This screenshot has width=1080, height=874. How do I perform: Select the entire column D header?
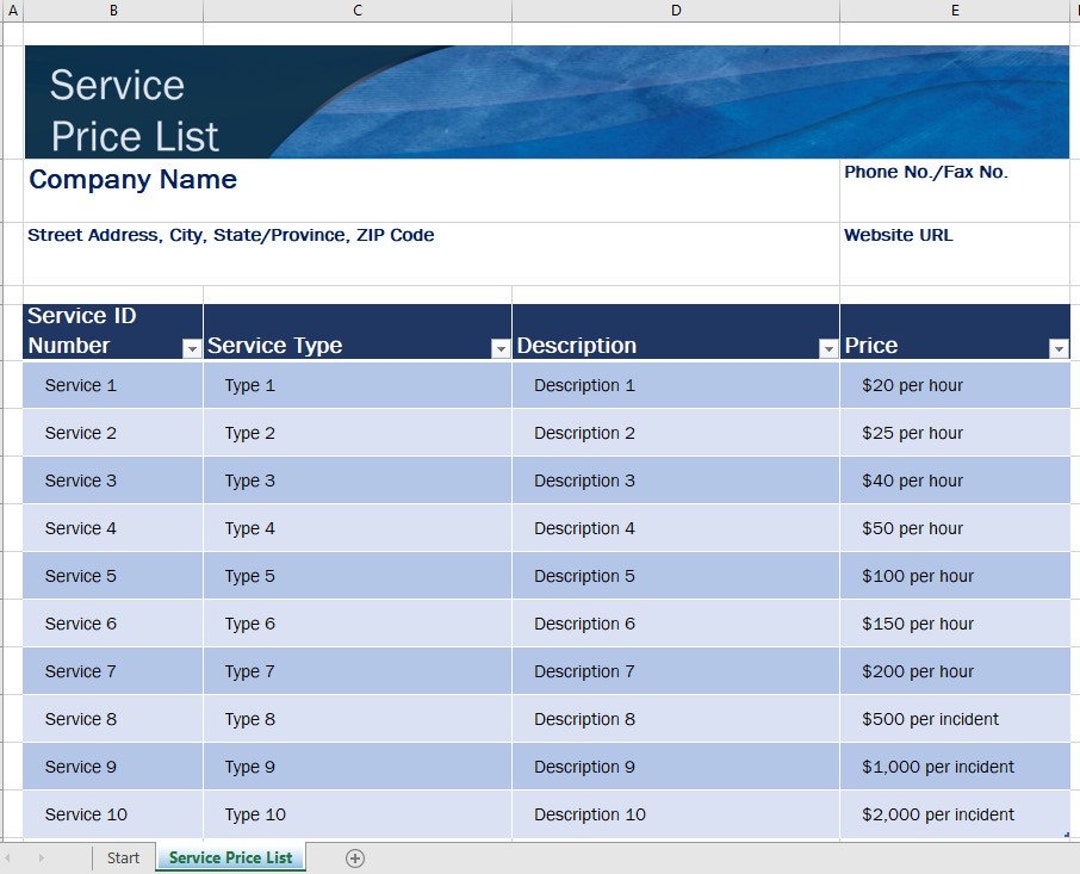point(676,10)
